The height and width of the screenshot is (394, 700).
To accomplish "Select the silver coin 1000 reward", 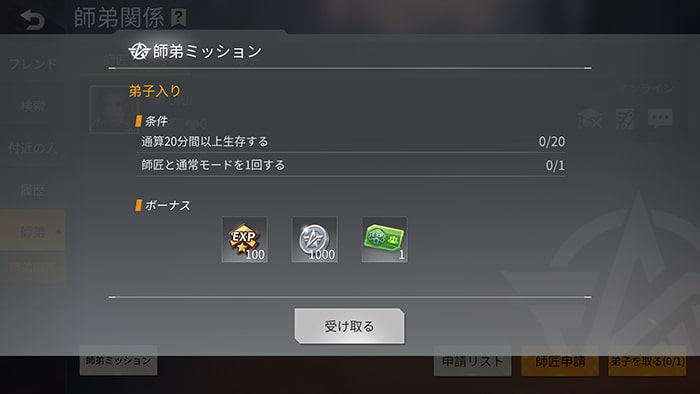I will point(314,240).
